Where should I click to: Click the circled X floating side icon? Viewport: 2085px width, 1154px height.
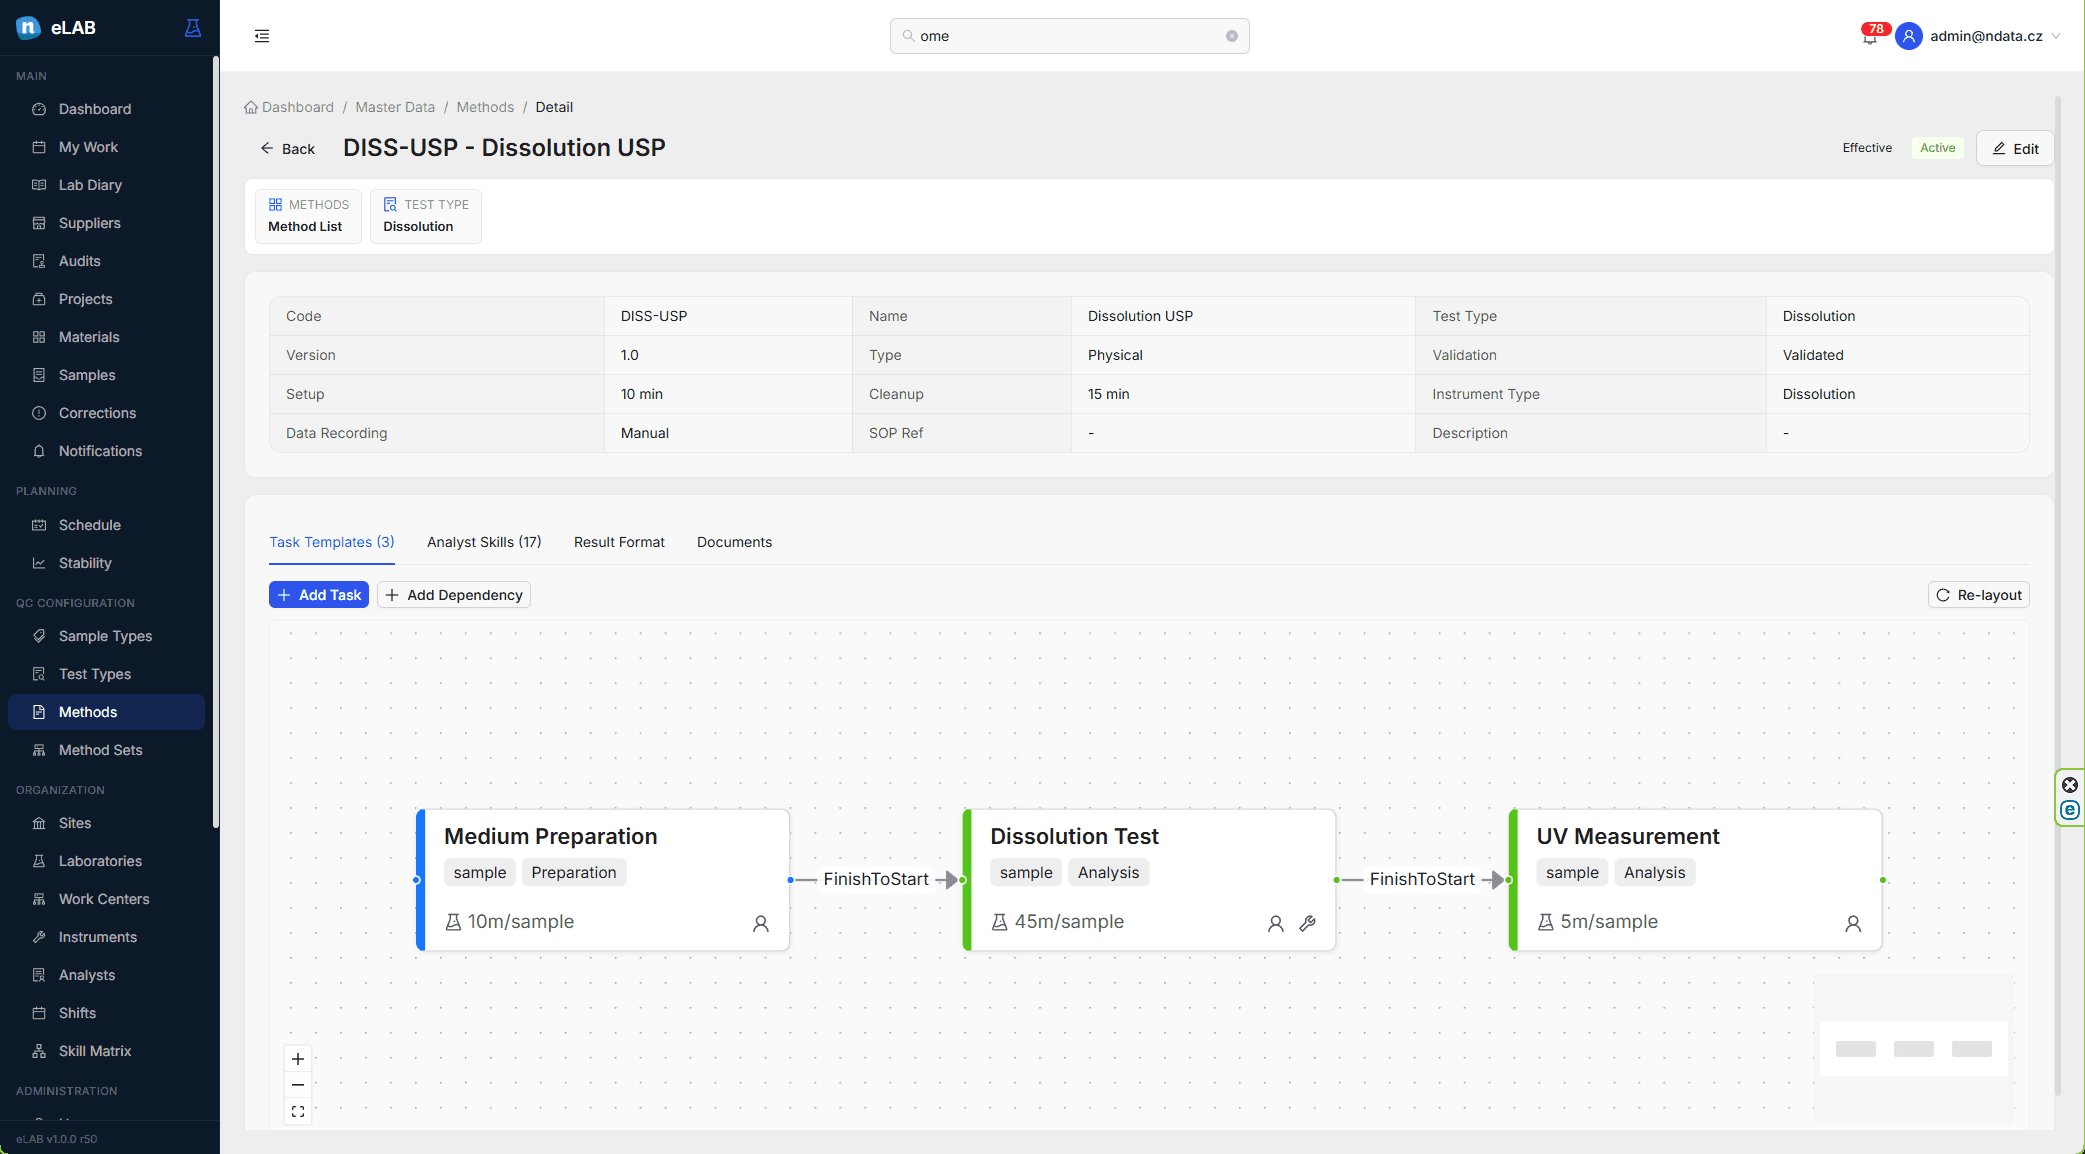(2070, 785)
